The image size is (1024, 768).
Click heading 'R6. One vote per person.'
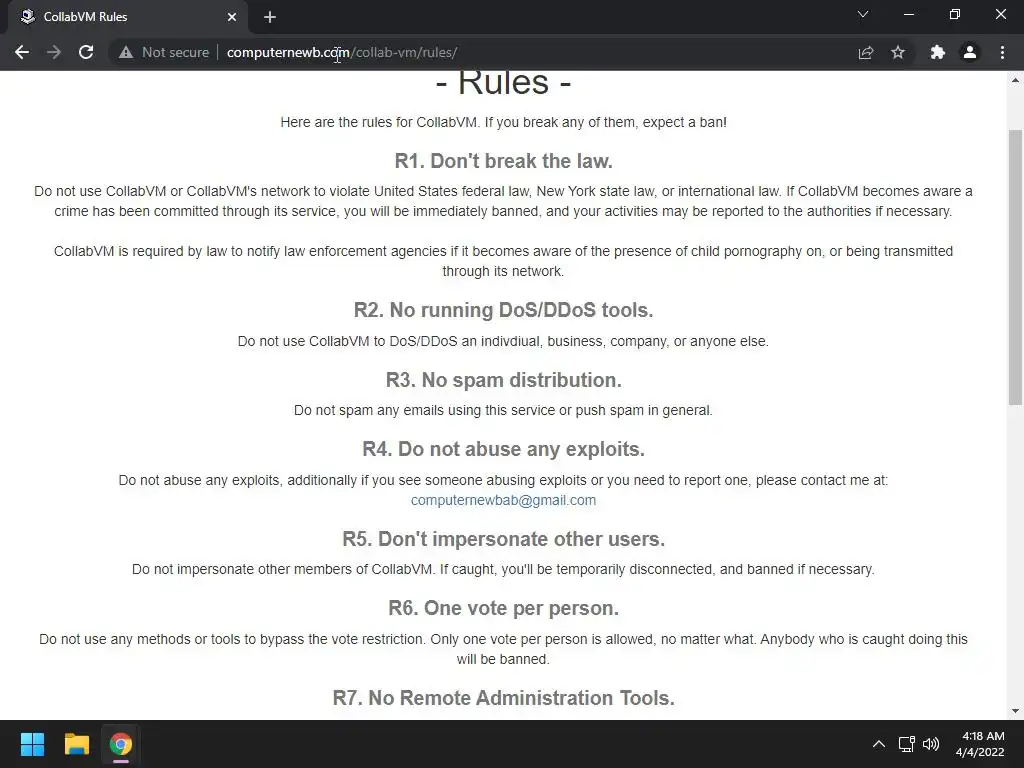click(504, 608)
